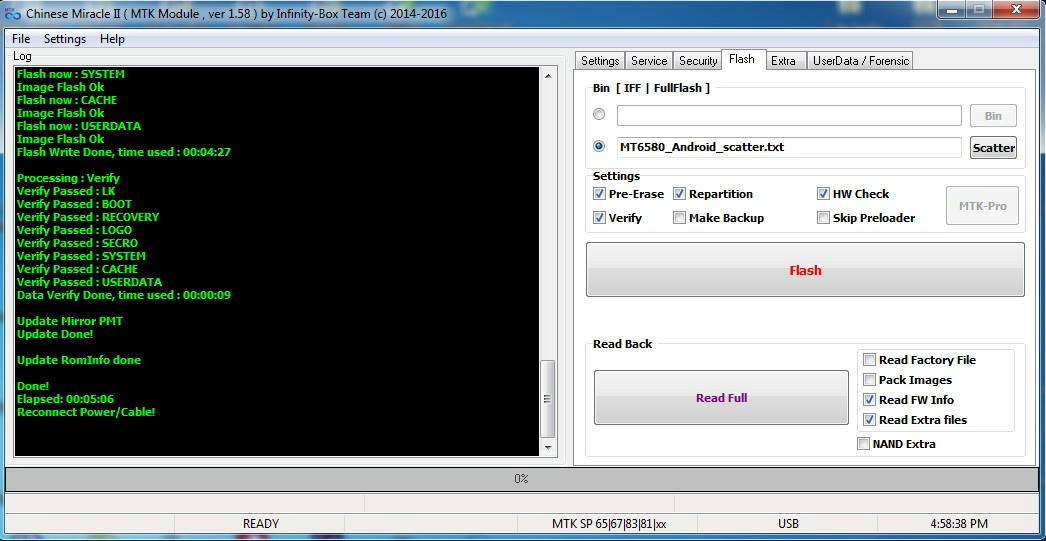Switch to the Service tab
The width and height of the screenshot is (1046, 541).
click(649, 61)
